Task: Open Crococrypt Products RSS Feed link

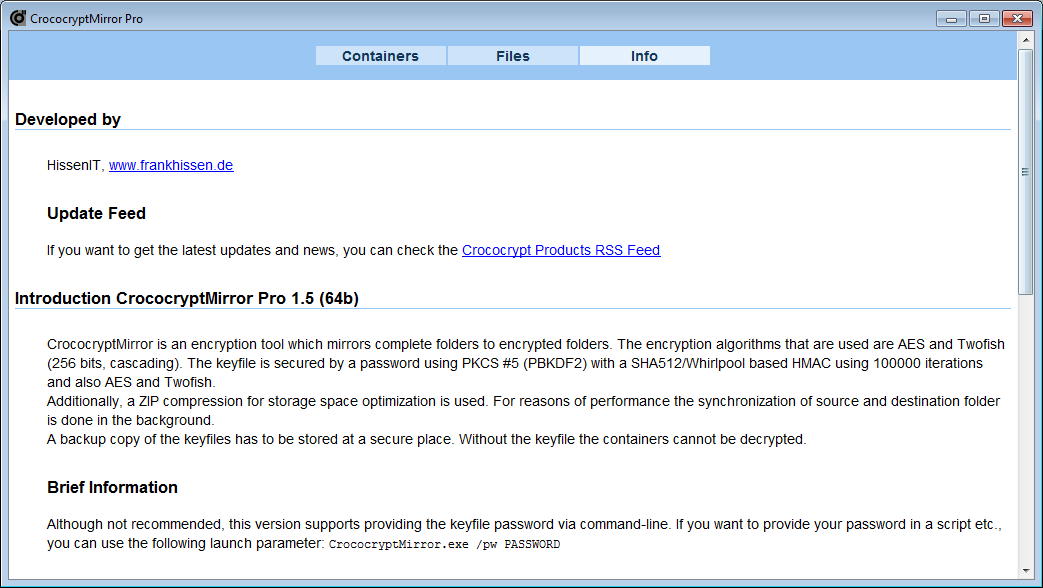Action: click(x=561, y=250)
